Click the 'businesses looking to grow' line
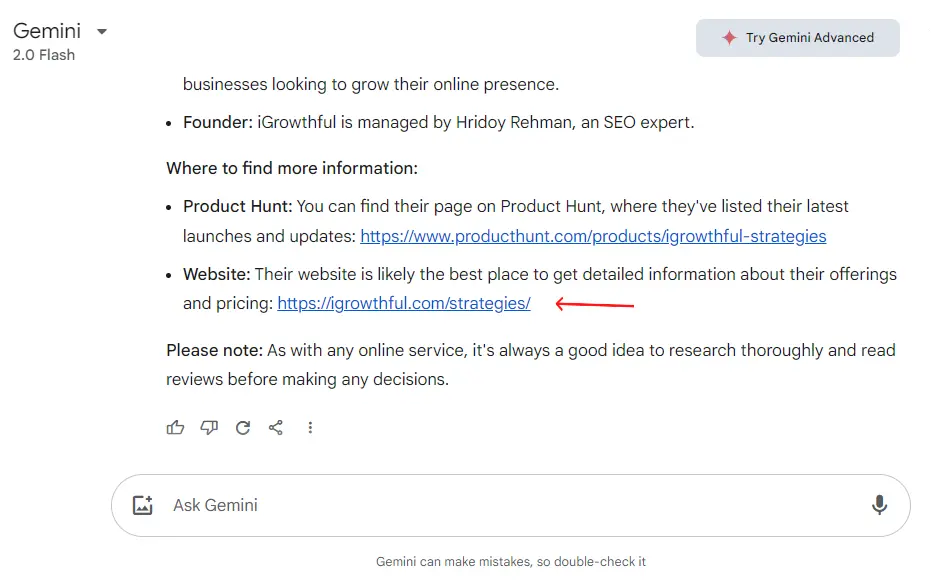931x588 pixels. coord(371,84)
